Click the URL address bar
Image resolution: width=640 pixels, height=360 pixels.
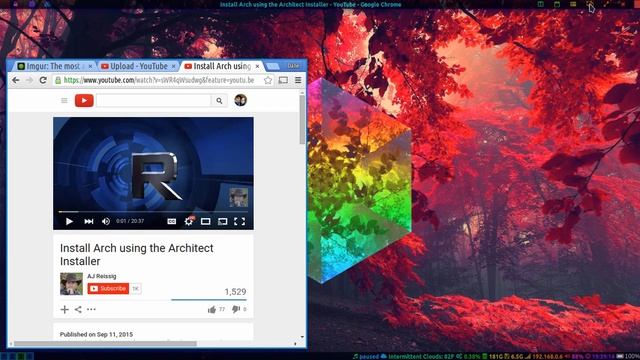point(162,80)
